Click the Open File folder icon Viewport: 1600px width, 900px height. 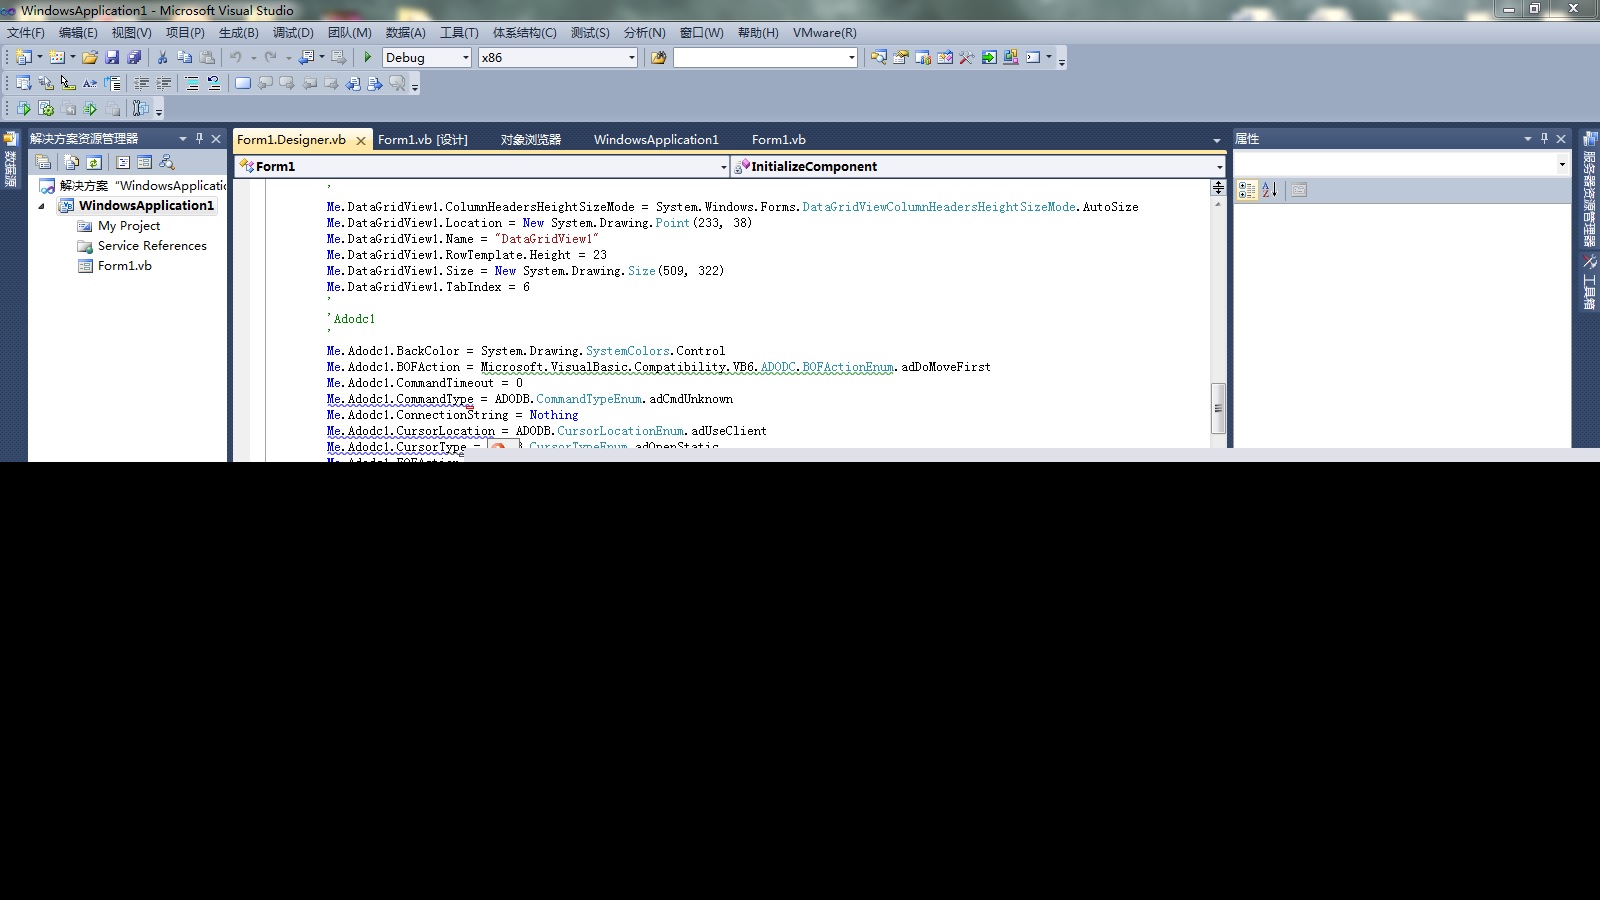(x=90, y=58)
